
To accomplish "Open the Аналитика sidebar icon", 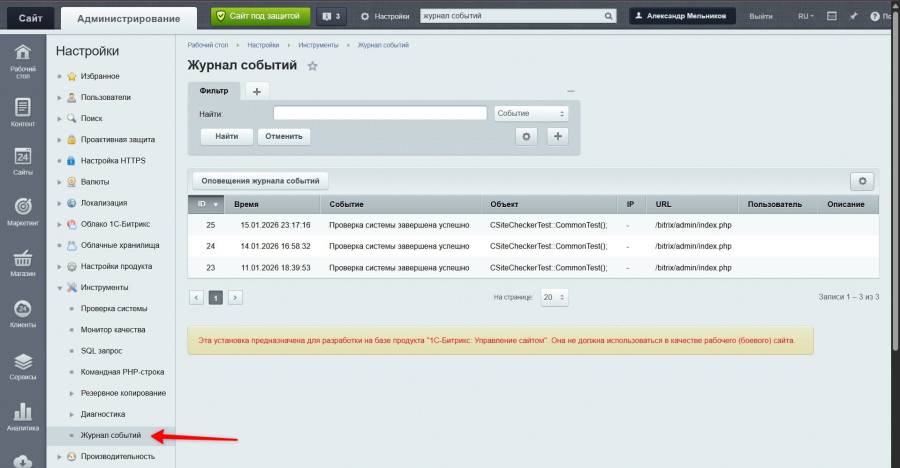I will 22,417.
